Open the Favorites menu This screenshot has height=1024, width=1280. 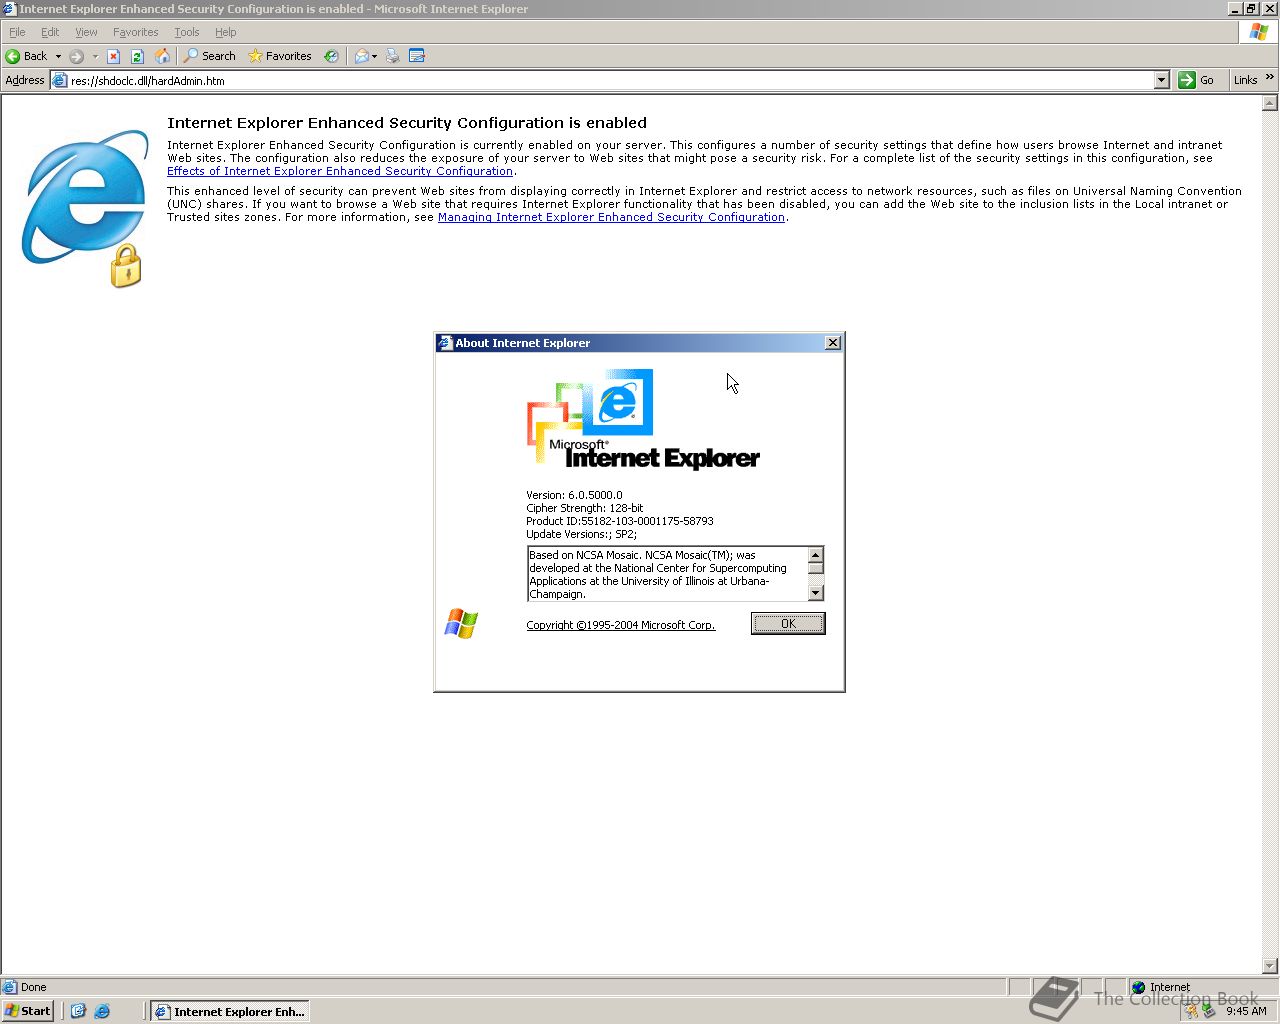coord(135,32)
